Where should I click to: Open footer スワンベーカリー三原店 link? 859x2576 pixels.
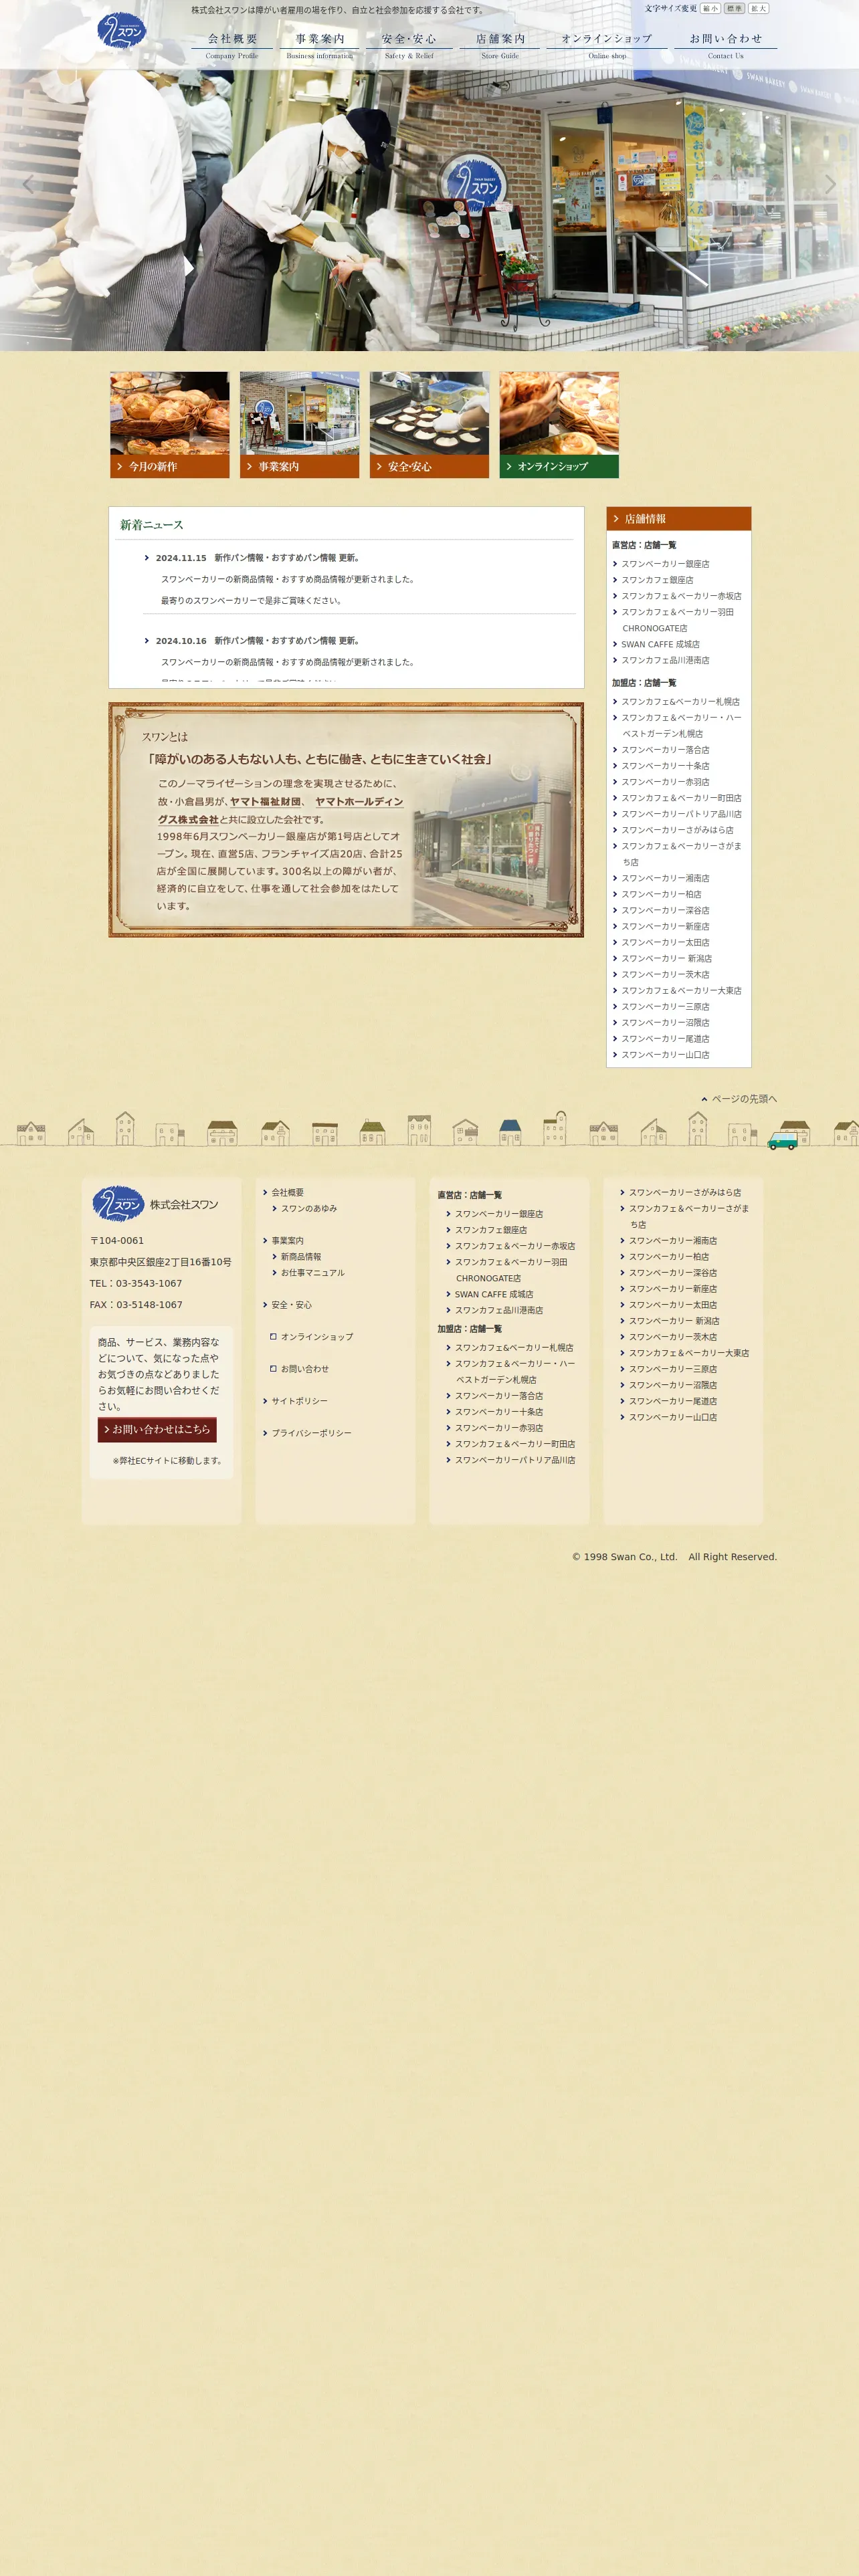pyautogui.click(x=673, y=1369)
